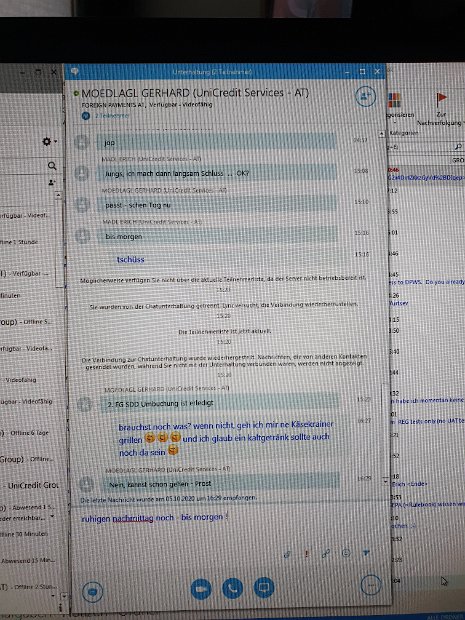Open the Kategorisieren colored squares button

[x=397, y=106]
